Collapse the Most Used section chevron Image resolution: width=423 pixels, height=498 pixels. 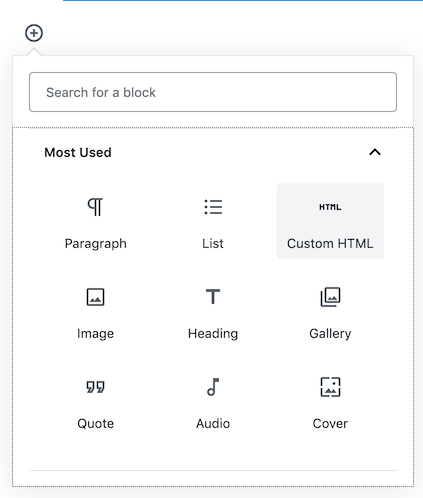click(375, 152)
